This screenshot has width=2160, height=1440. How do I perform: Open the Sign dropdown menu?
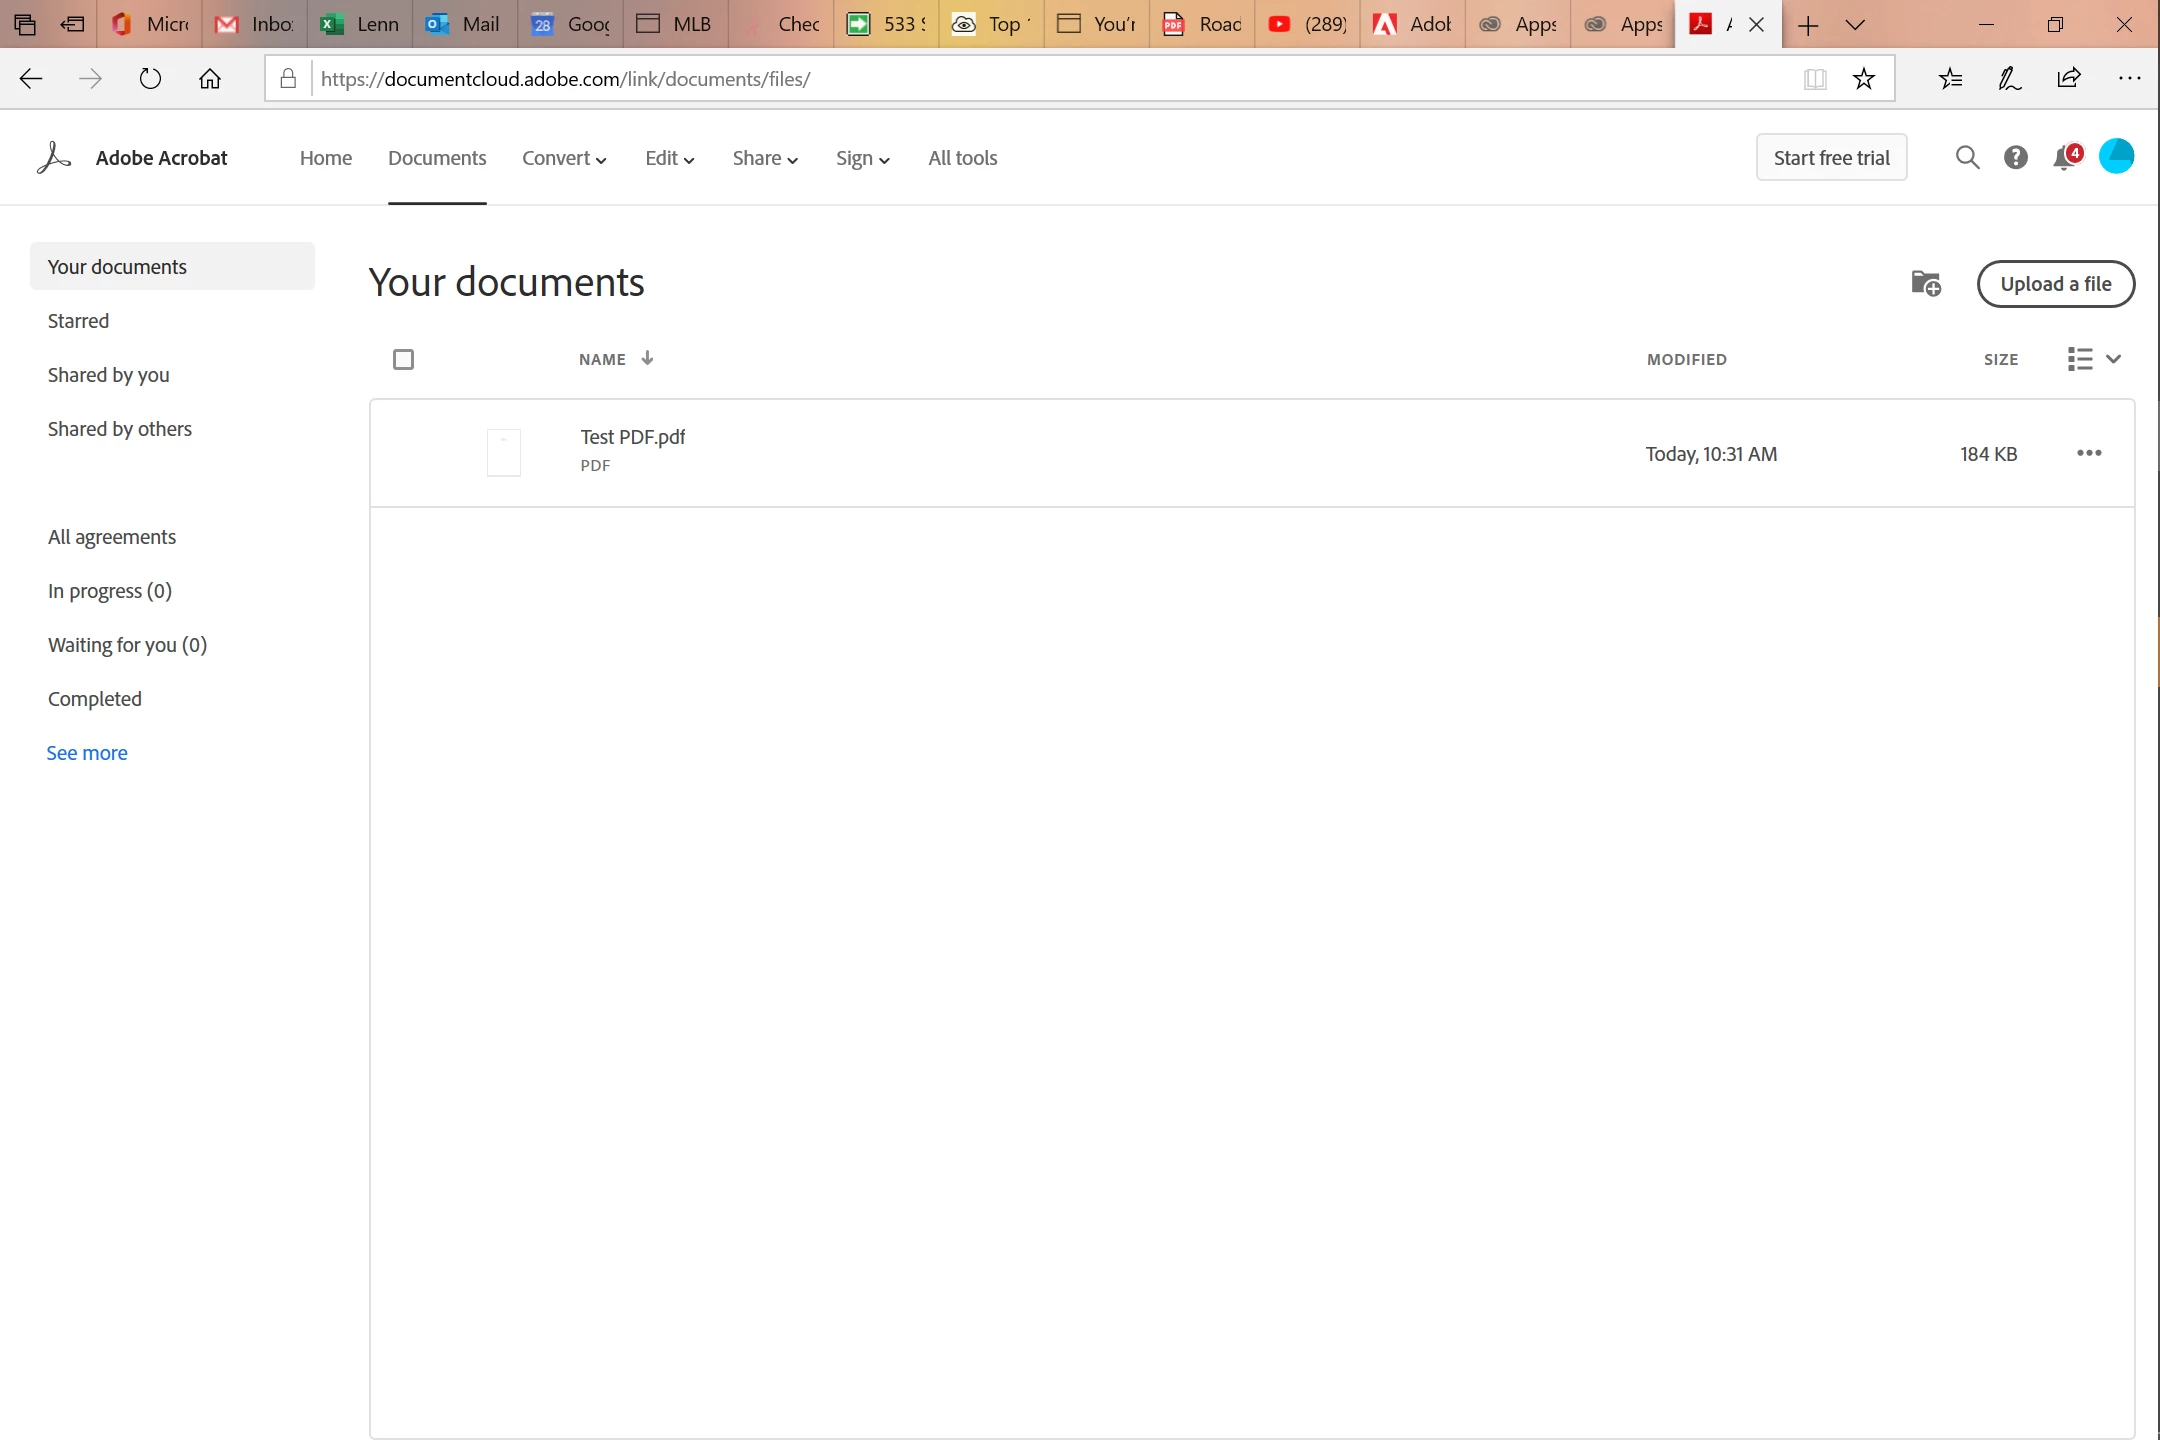pos(862,159)
